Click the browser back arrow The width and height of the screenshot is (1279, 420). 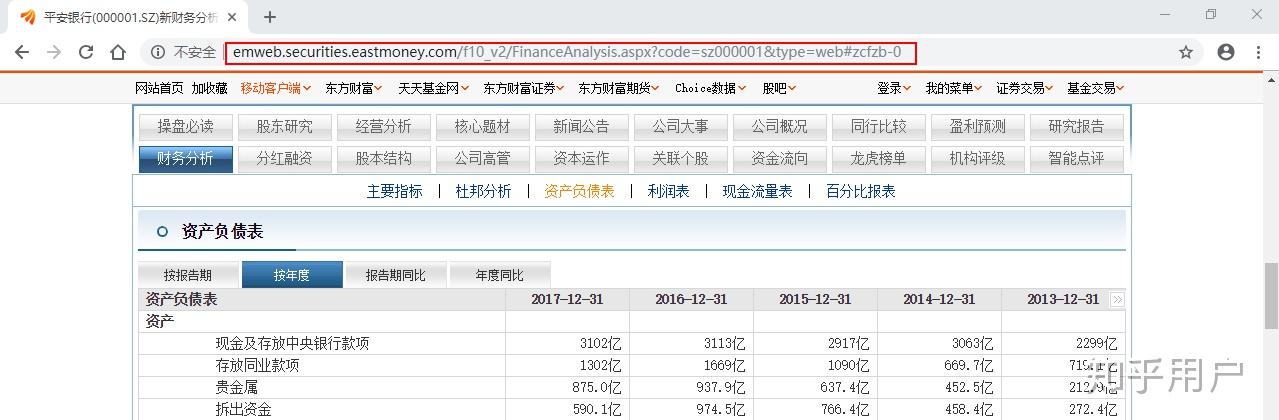tap(22, 52)
